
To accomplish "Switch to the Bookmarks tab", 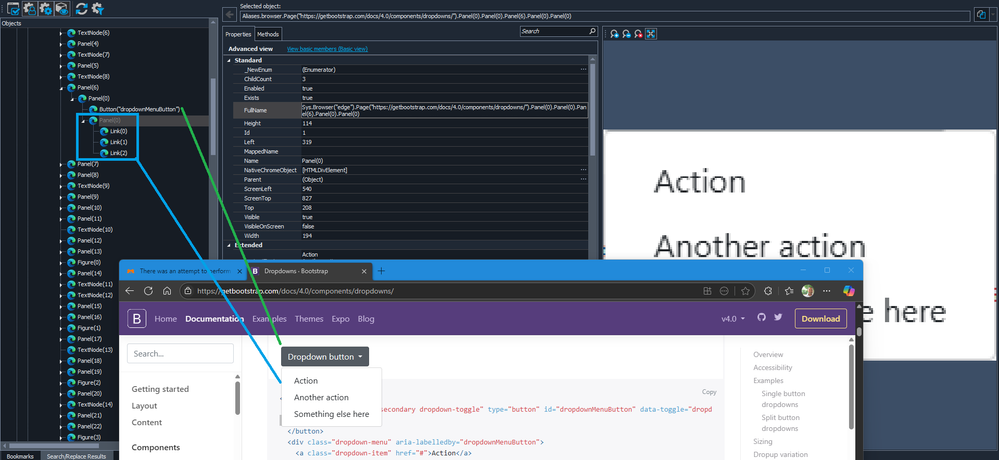I will click(21, 455).
